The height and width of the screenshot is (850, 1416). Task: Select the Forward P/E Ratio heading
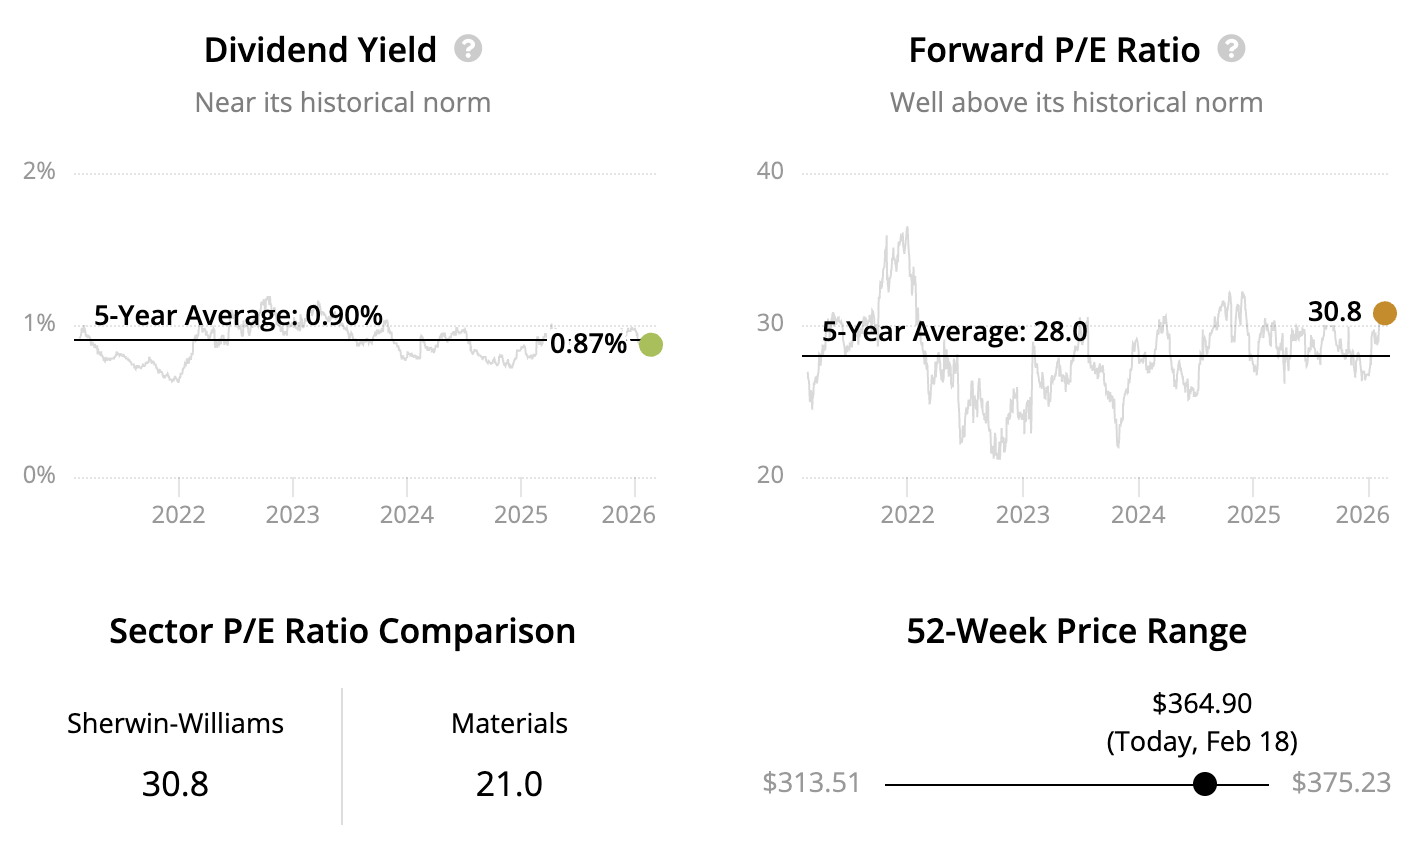(1054, 50)
